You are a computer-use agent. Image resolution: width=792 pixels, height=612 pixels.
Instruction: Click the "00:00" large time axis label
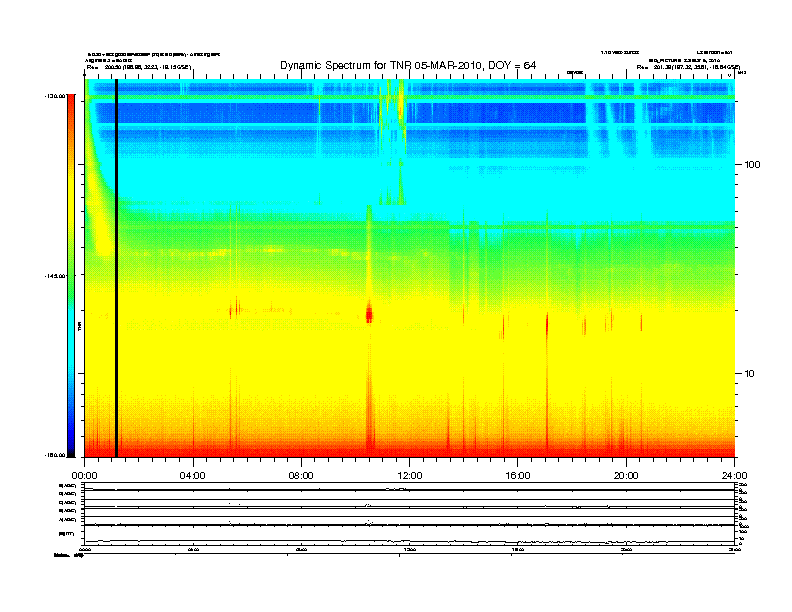click(84, 476)
